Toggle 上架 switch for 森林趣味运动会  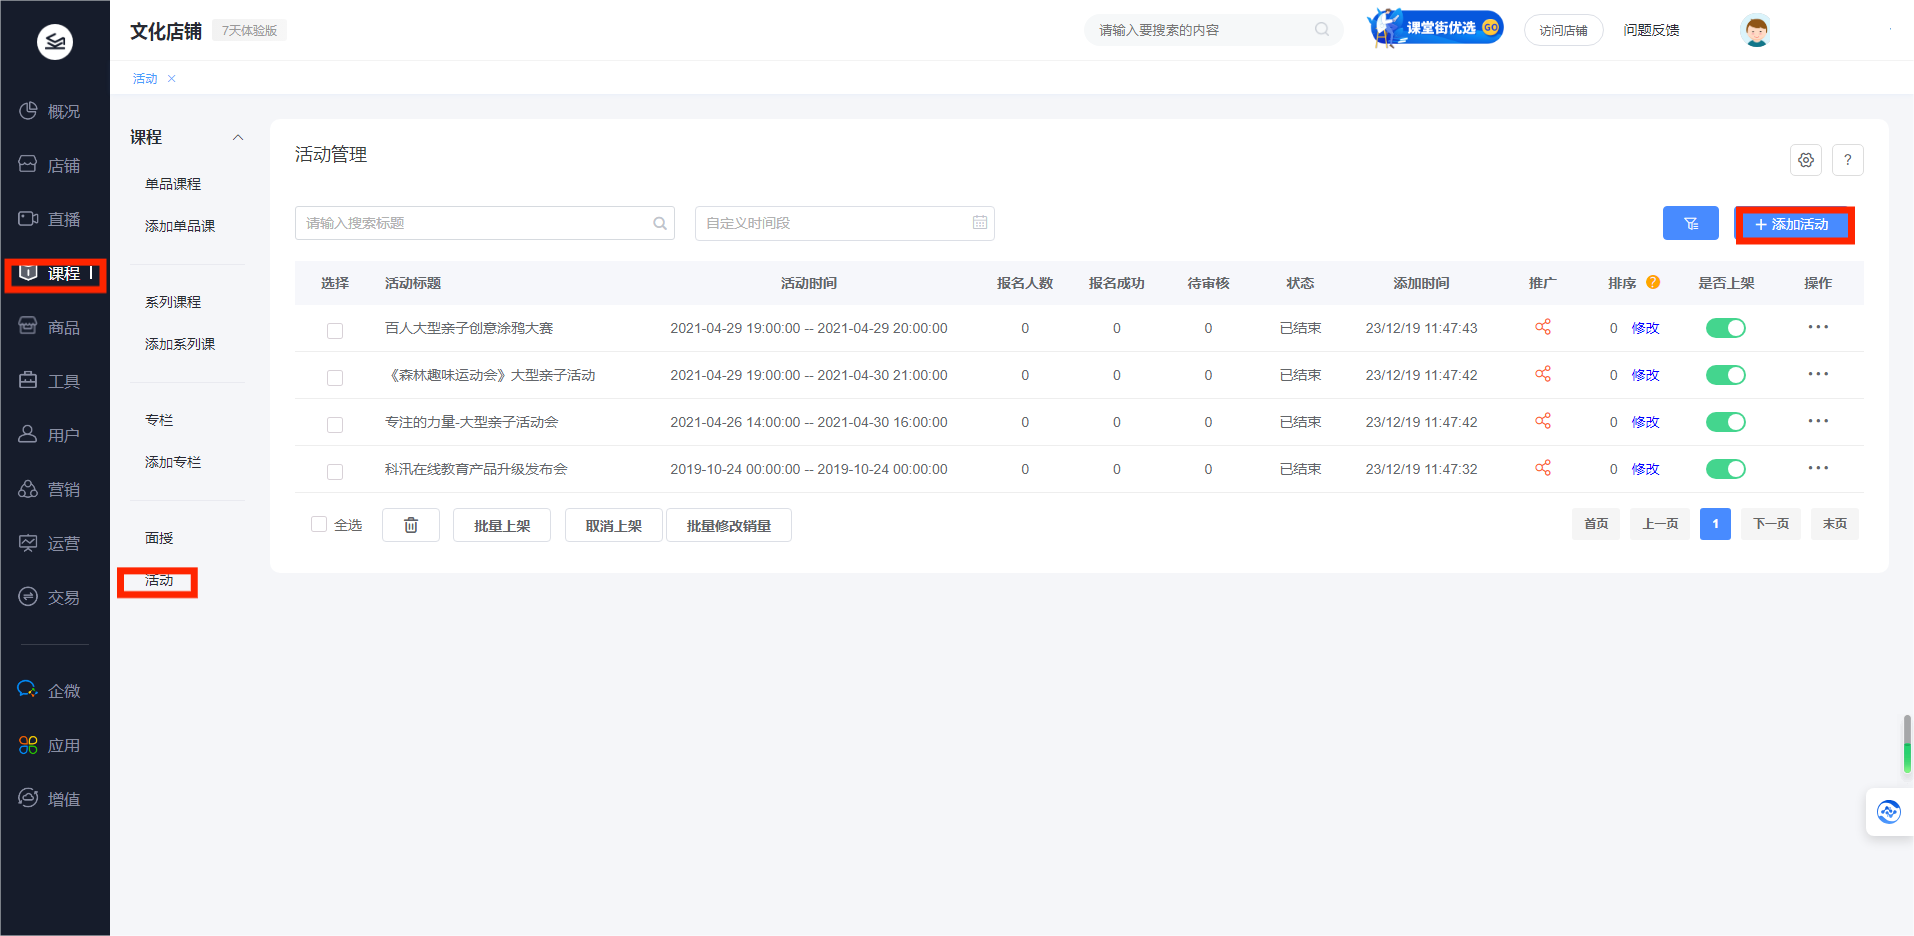pyautogui.click(x=1725, y=375)
